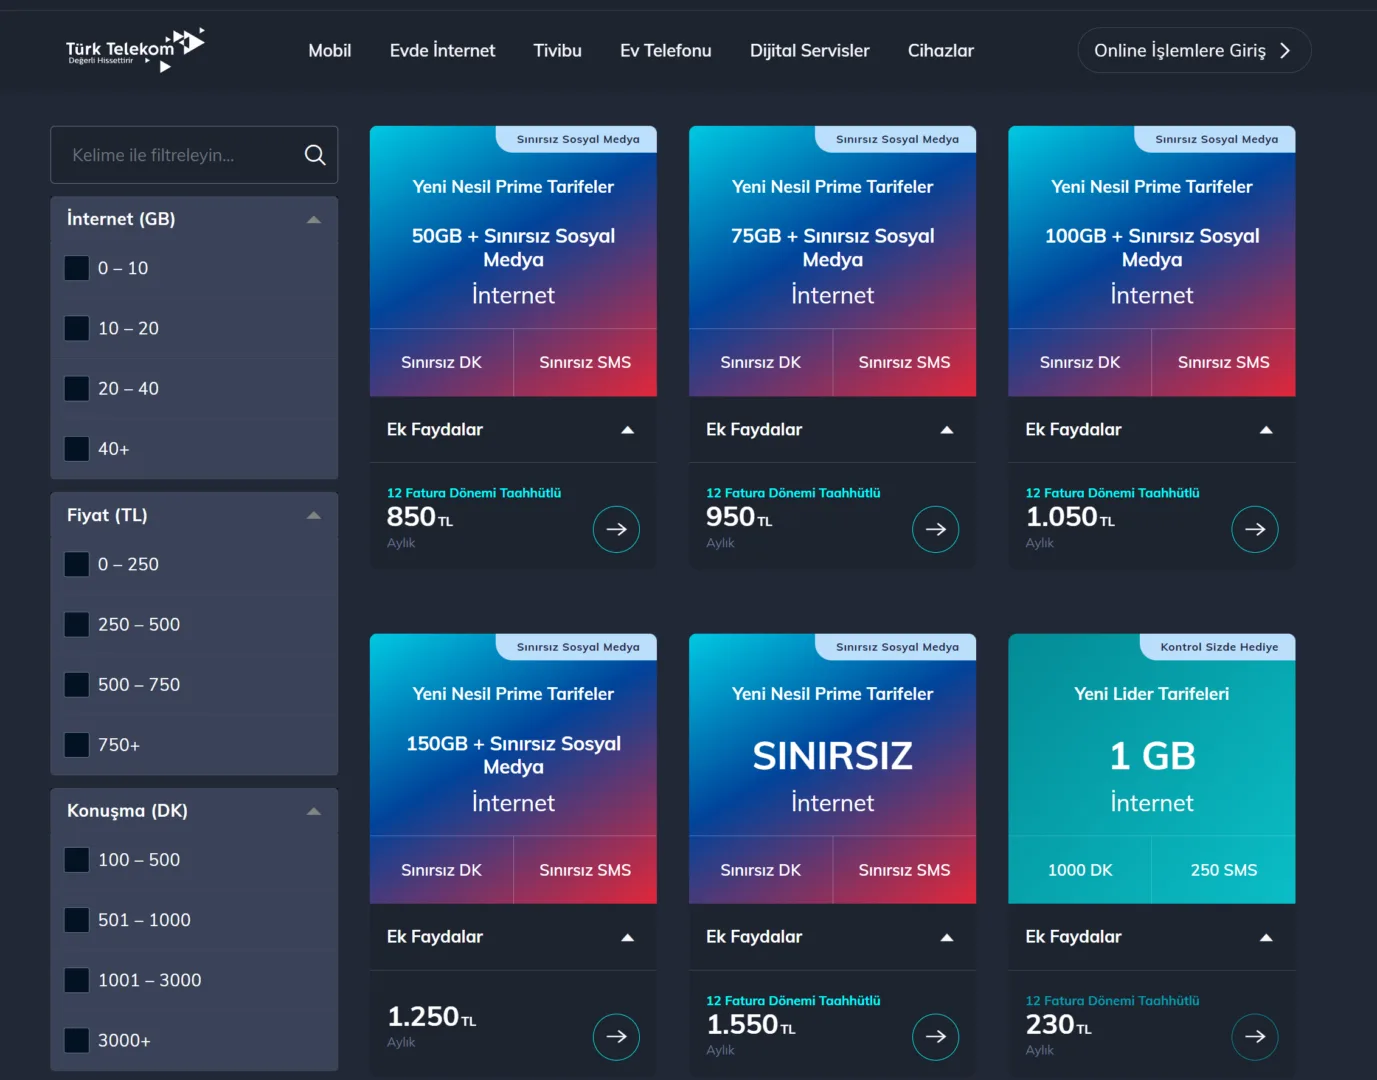Click the 1000 DK text on 1 GB card

click(1080, 870)
